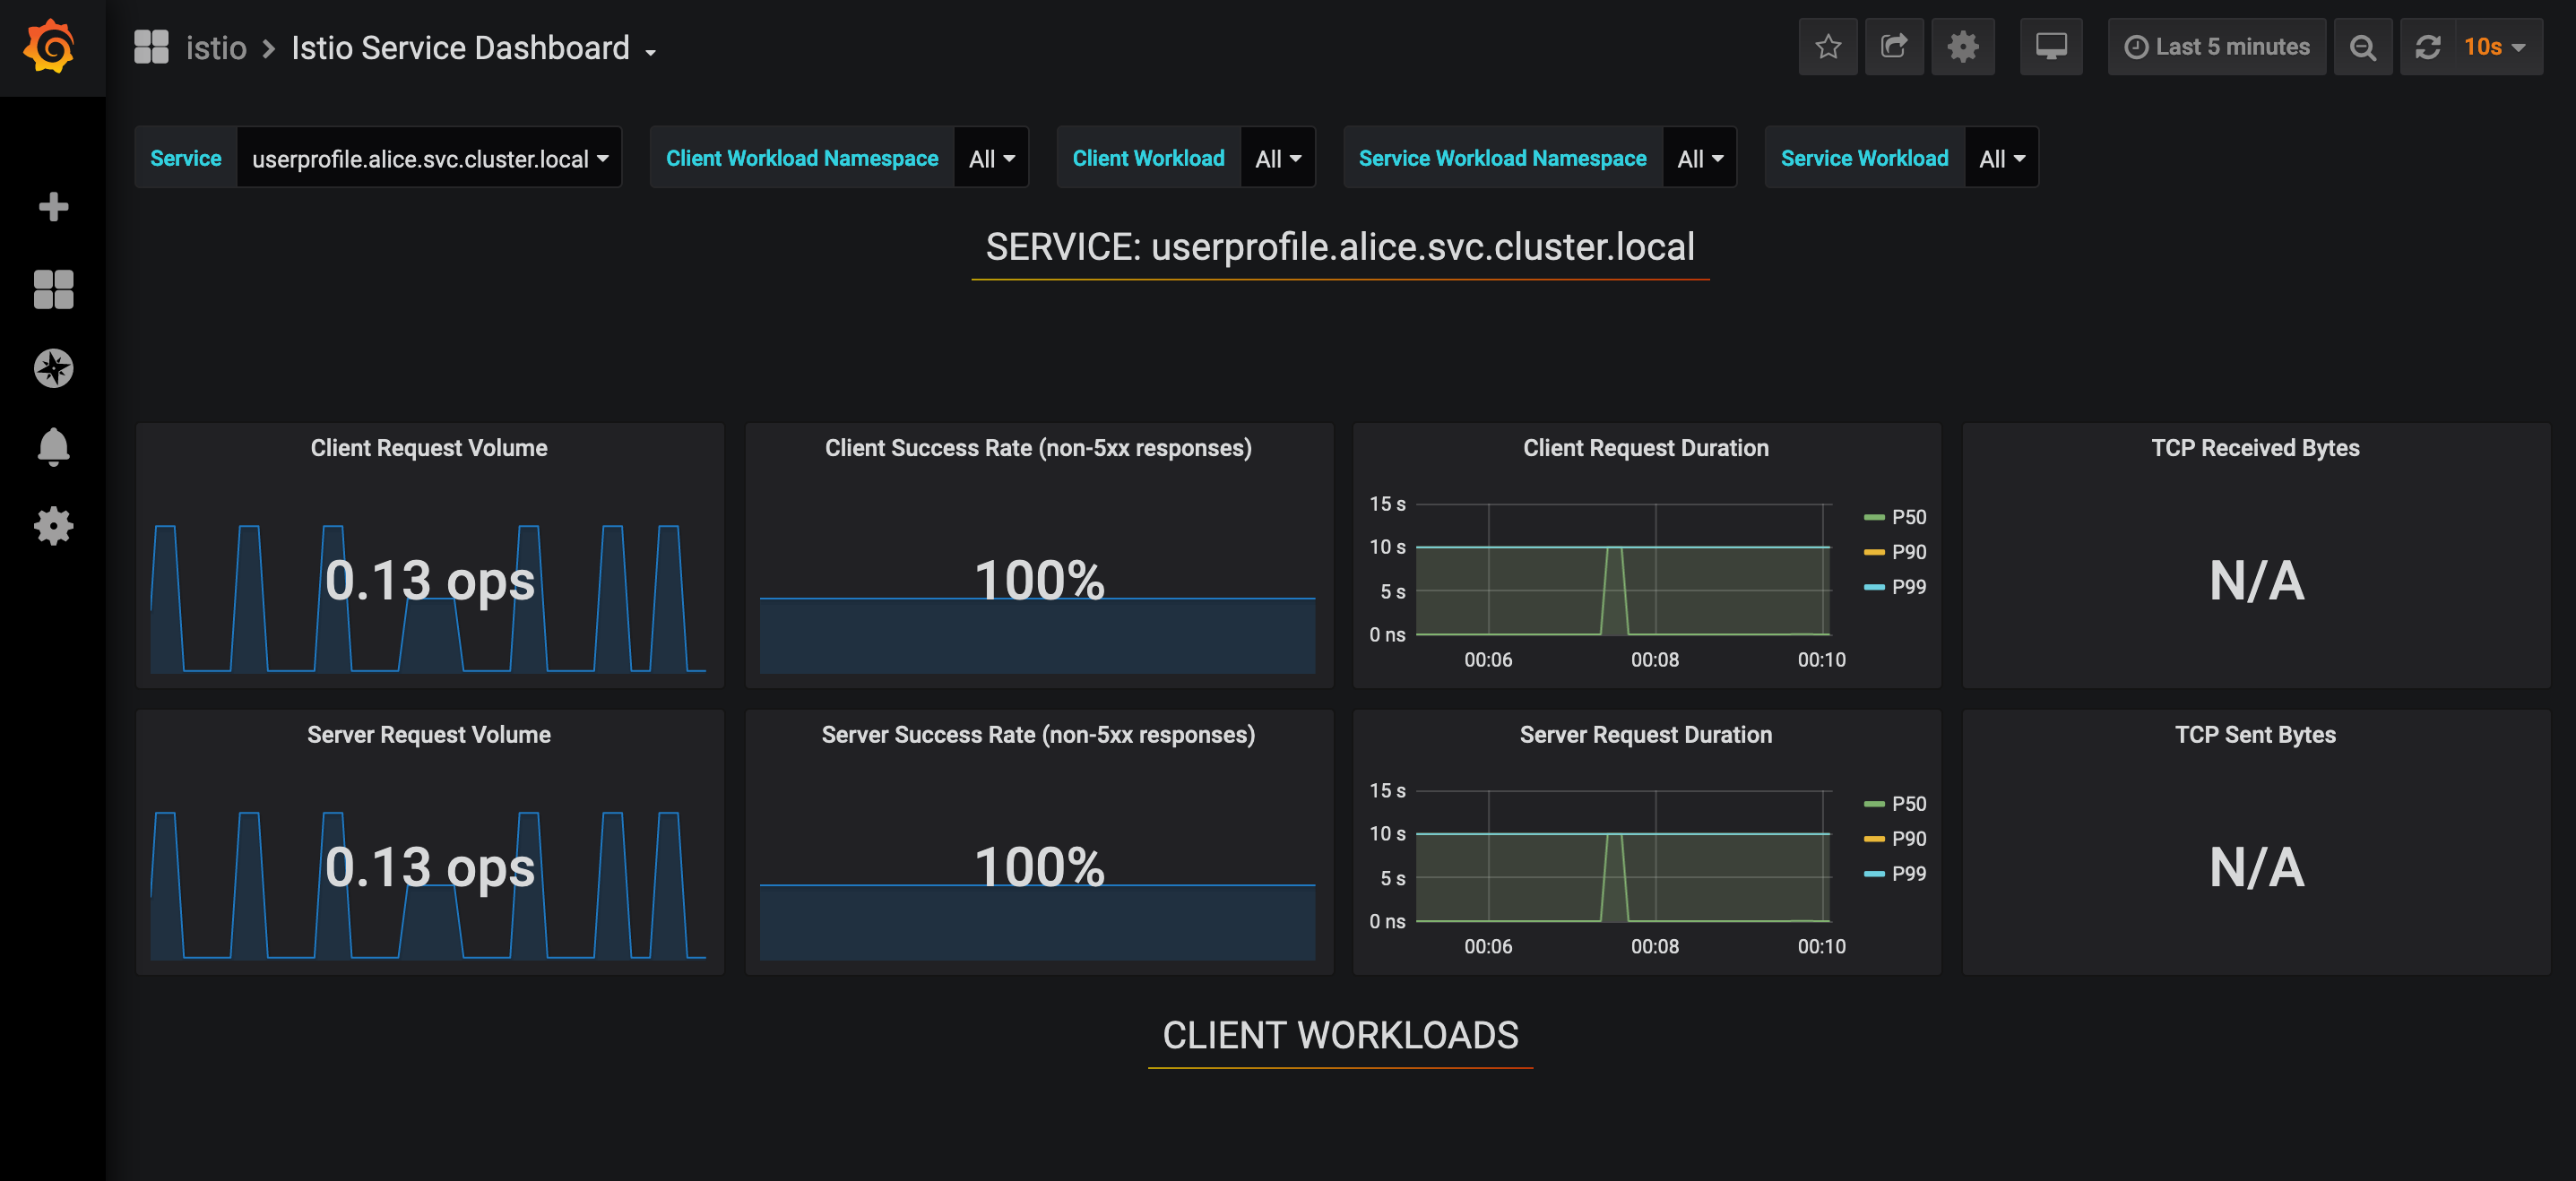This screenshot has width=2576, height=1181.
Task: Cycle view mode with monitor icon
Action: pyautogui.click(x=2051, y=47)
